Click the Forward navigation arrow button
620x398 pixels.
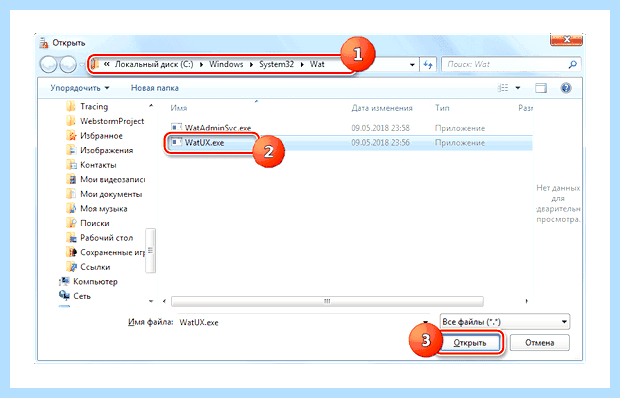click(x=68, y=64)
